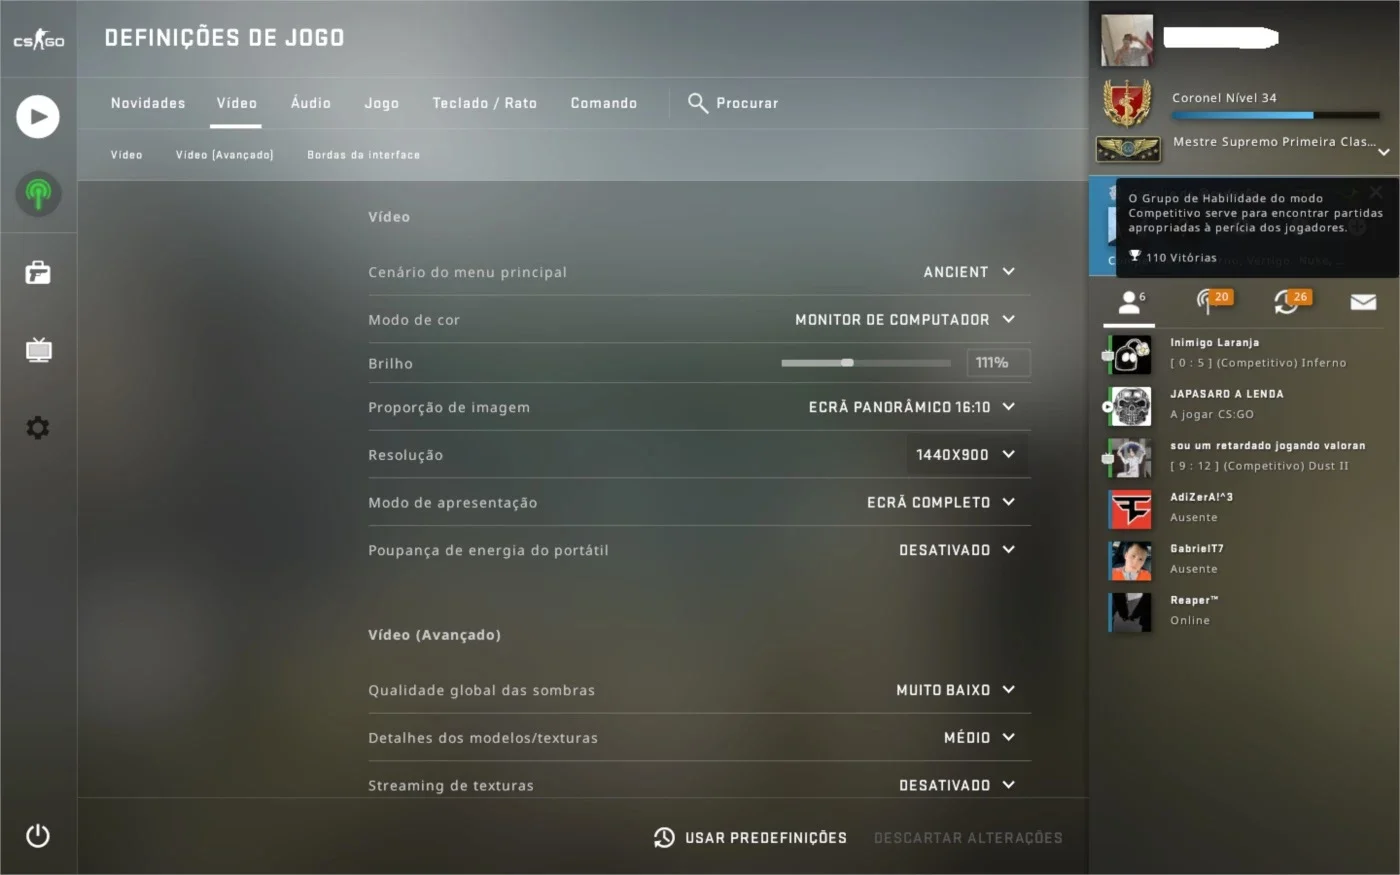Open the Proporção de imagem dropdown

912,407
